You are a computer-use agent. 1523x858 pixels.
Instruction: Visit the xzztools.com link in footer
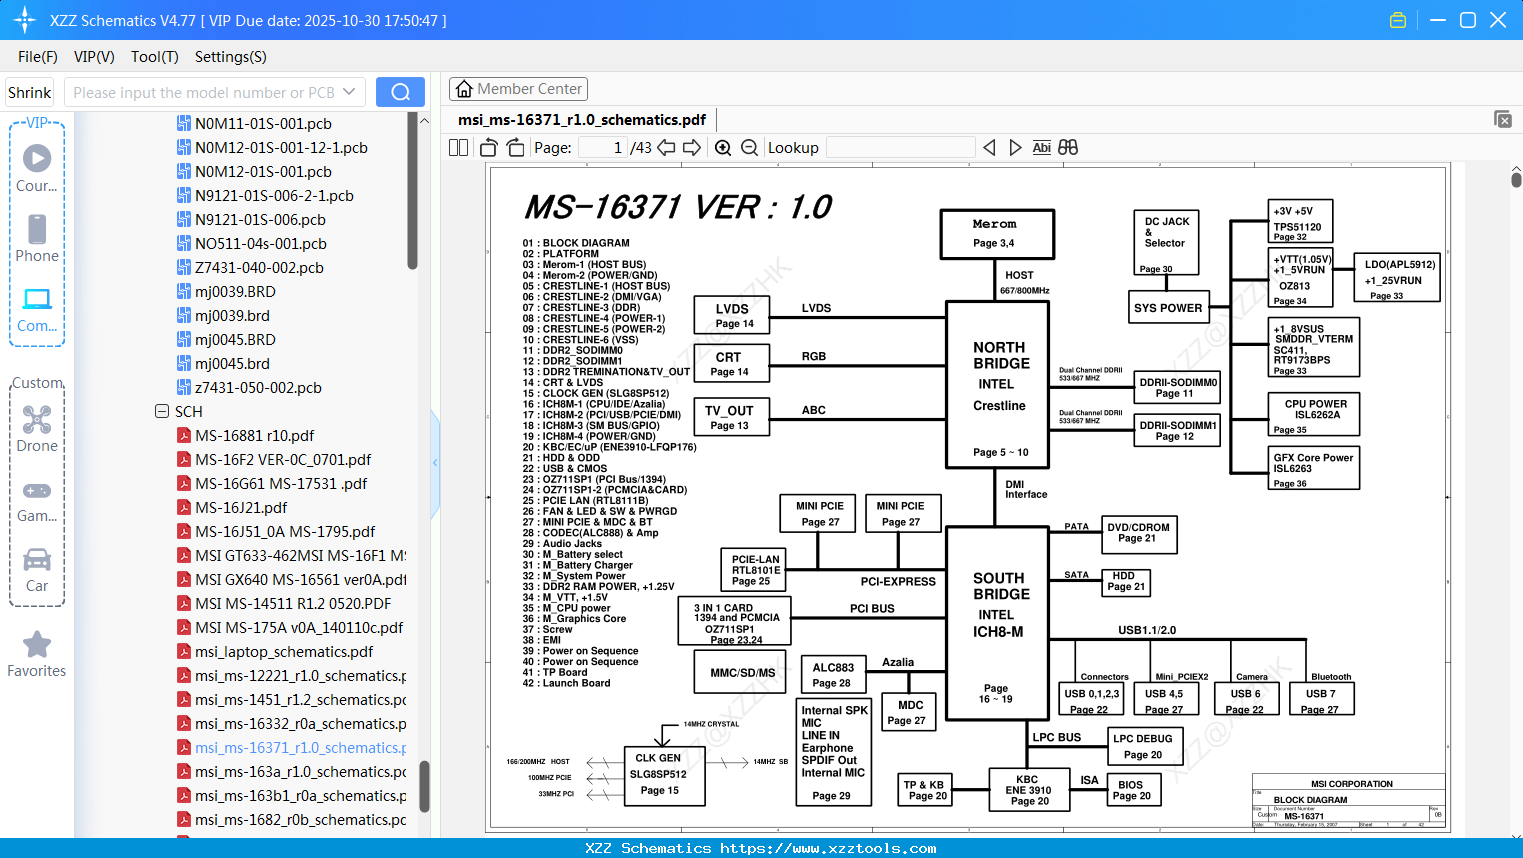tap(828, 848)
